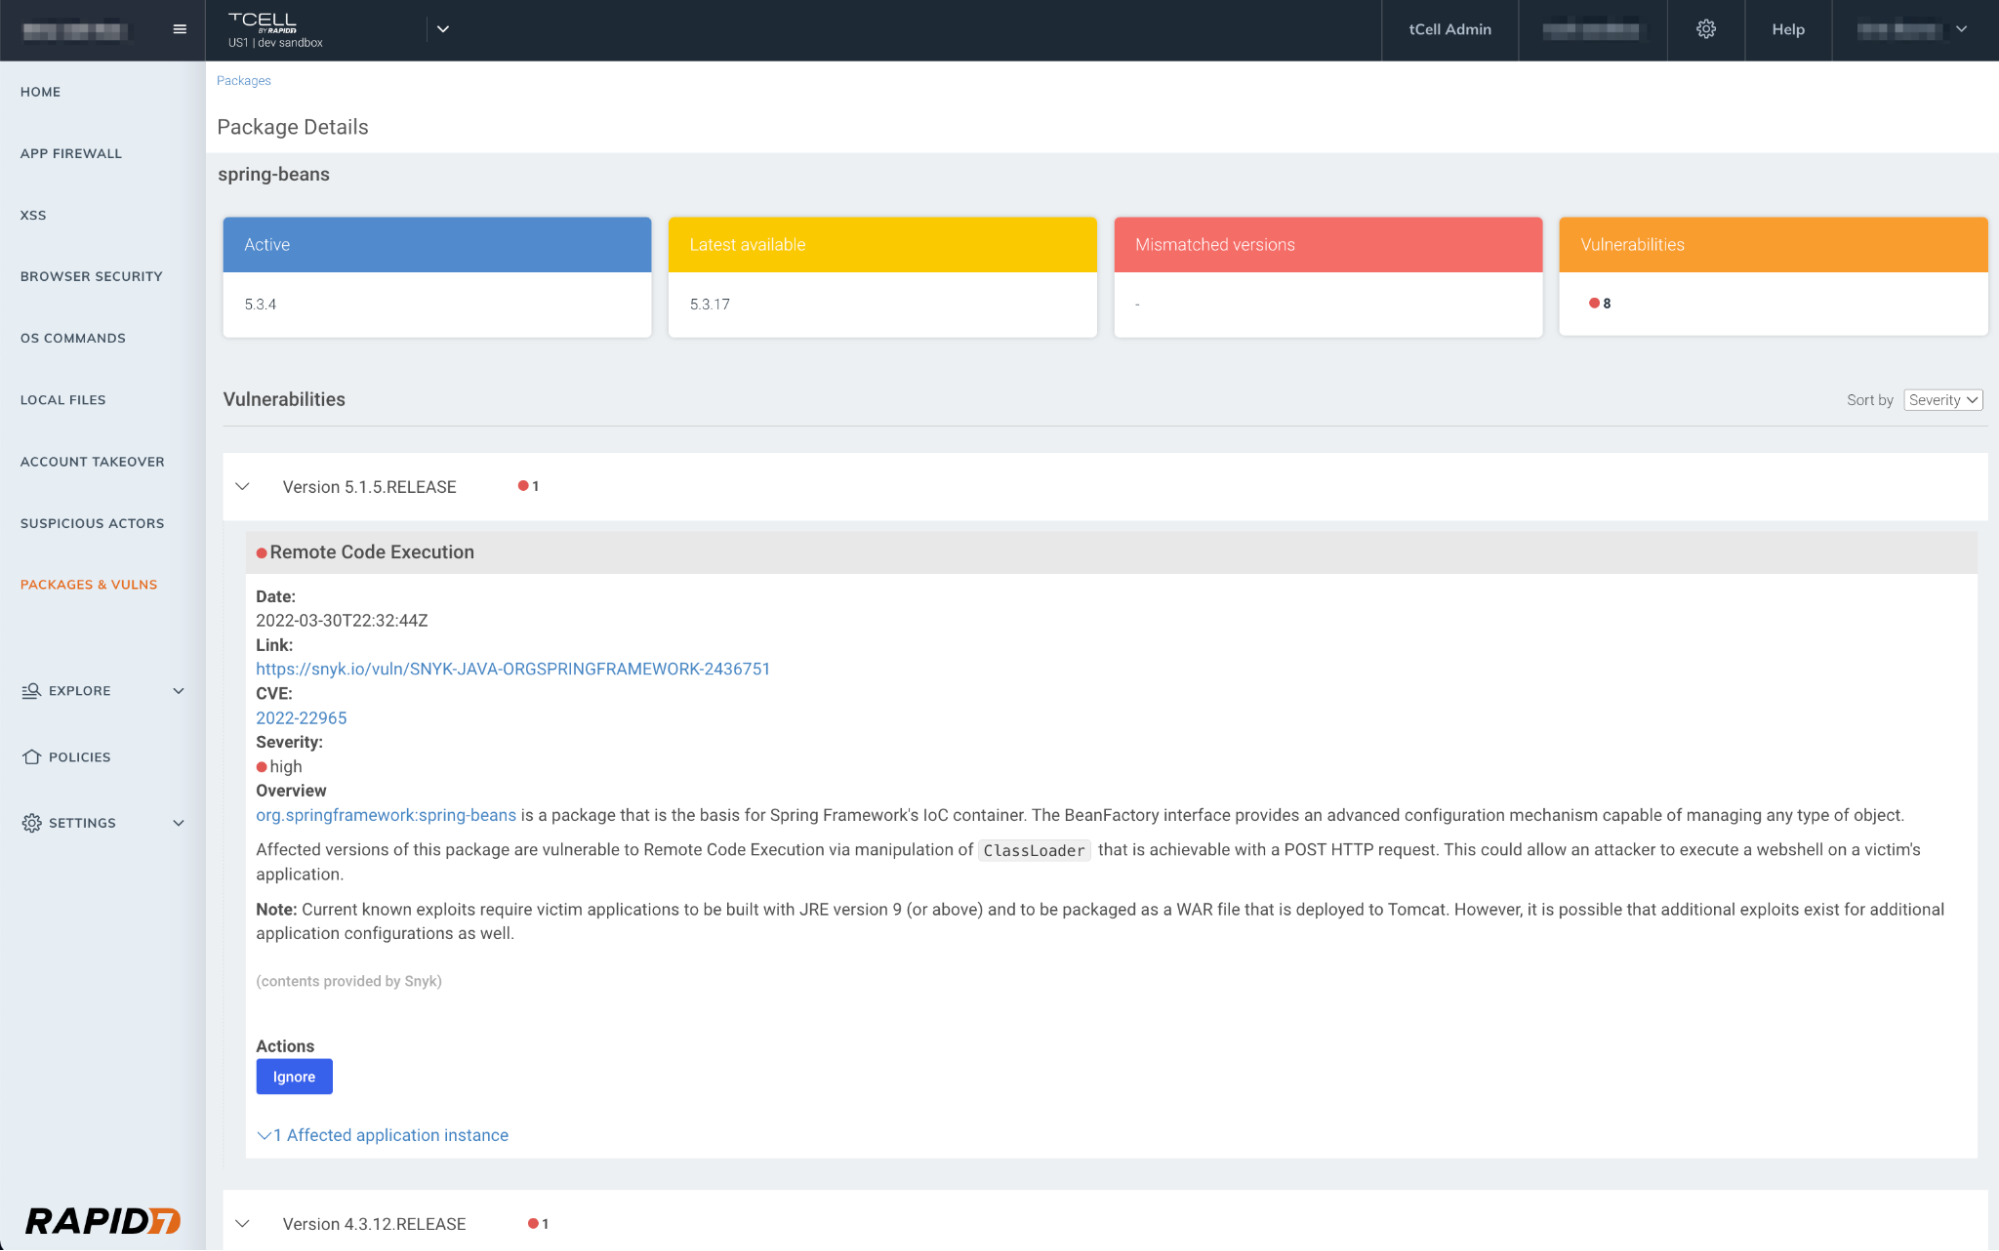The image size is (1999, 1251).
Task: Click the Packages breadcrumb link
Action: pos(244,81)
